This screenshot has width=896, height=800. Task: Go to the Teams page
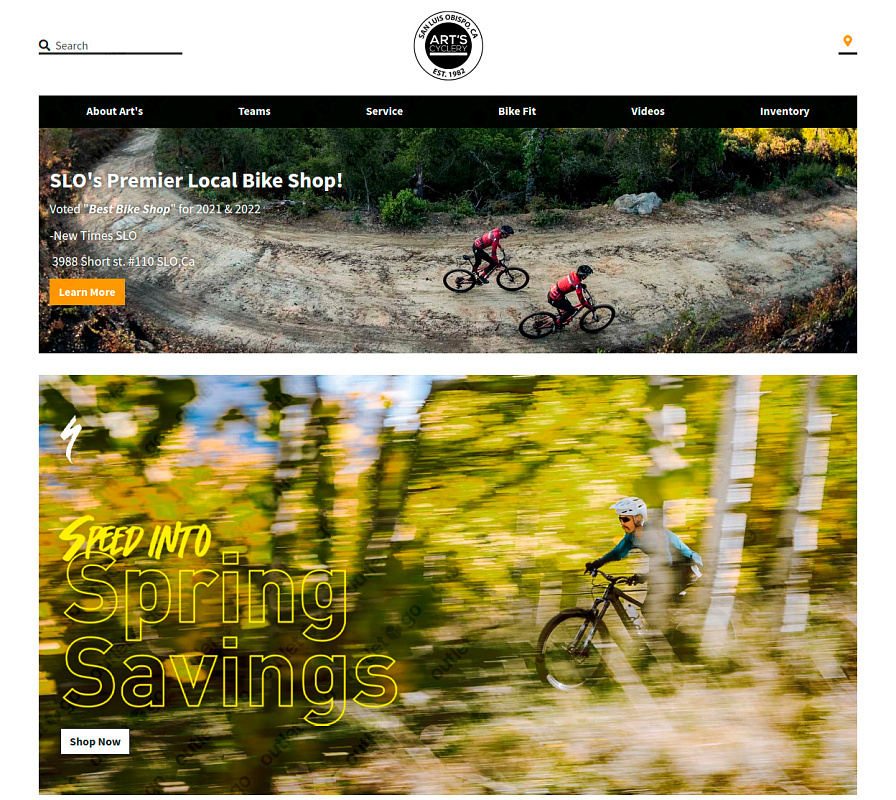pyautogui.click(x=254, y=111)
